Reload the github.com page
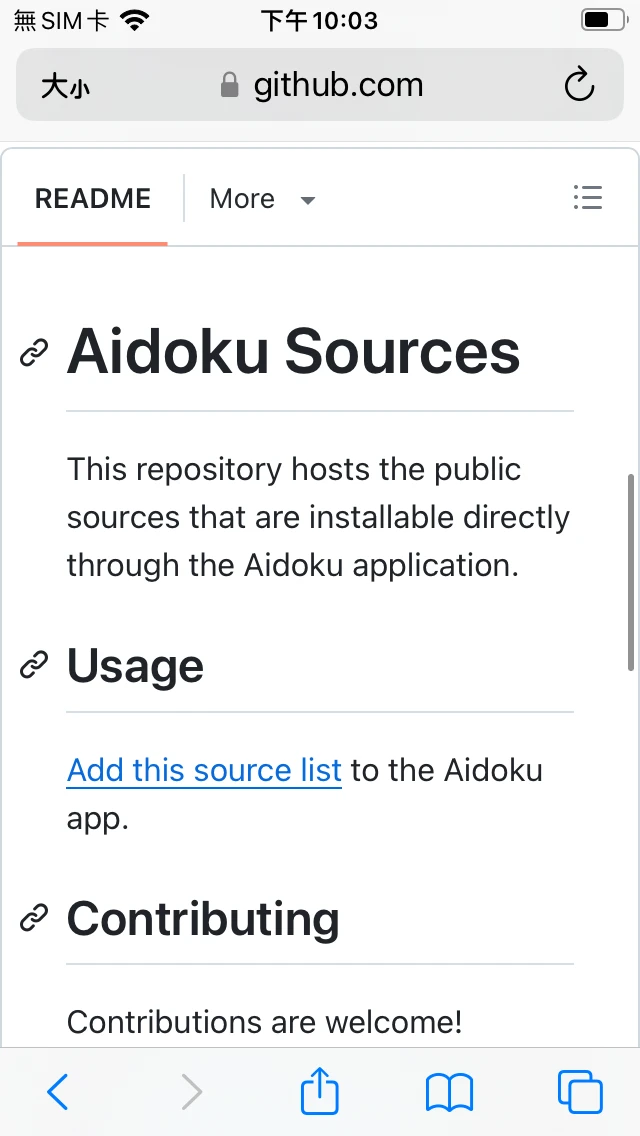This screenshot has height=1136, width=640. [x=579, y=86]
